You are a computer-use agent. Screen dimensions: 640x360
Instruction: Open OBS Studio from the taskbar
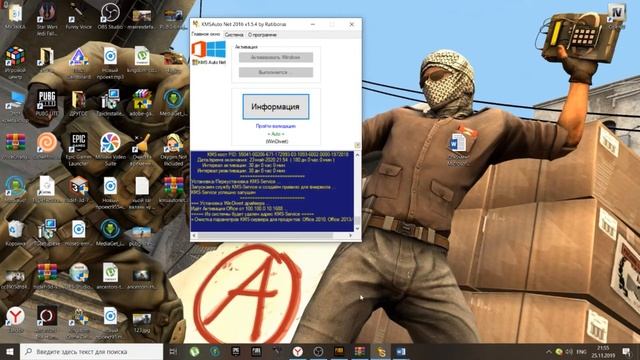[318, 351]
